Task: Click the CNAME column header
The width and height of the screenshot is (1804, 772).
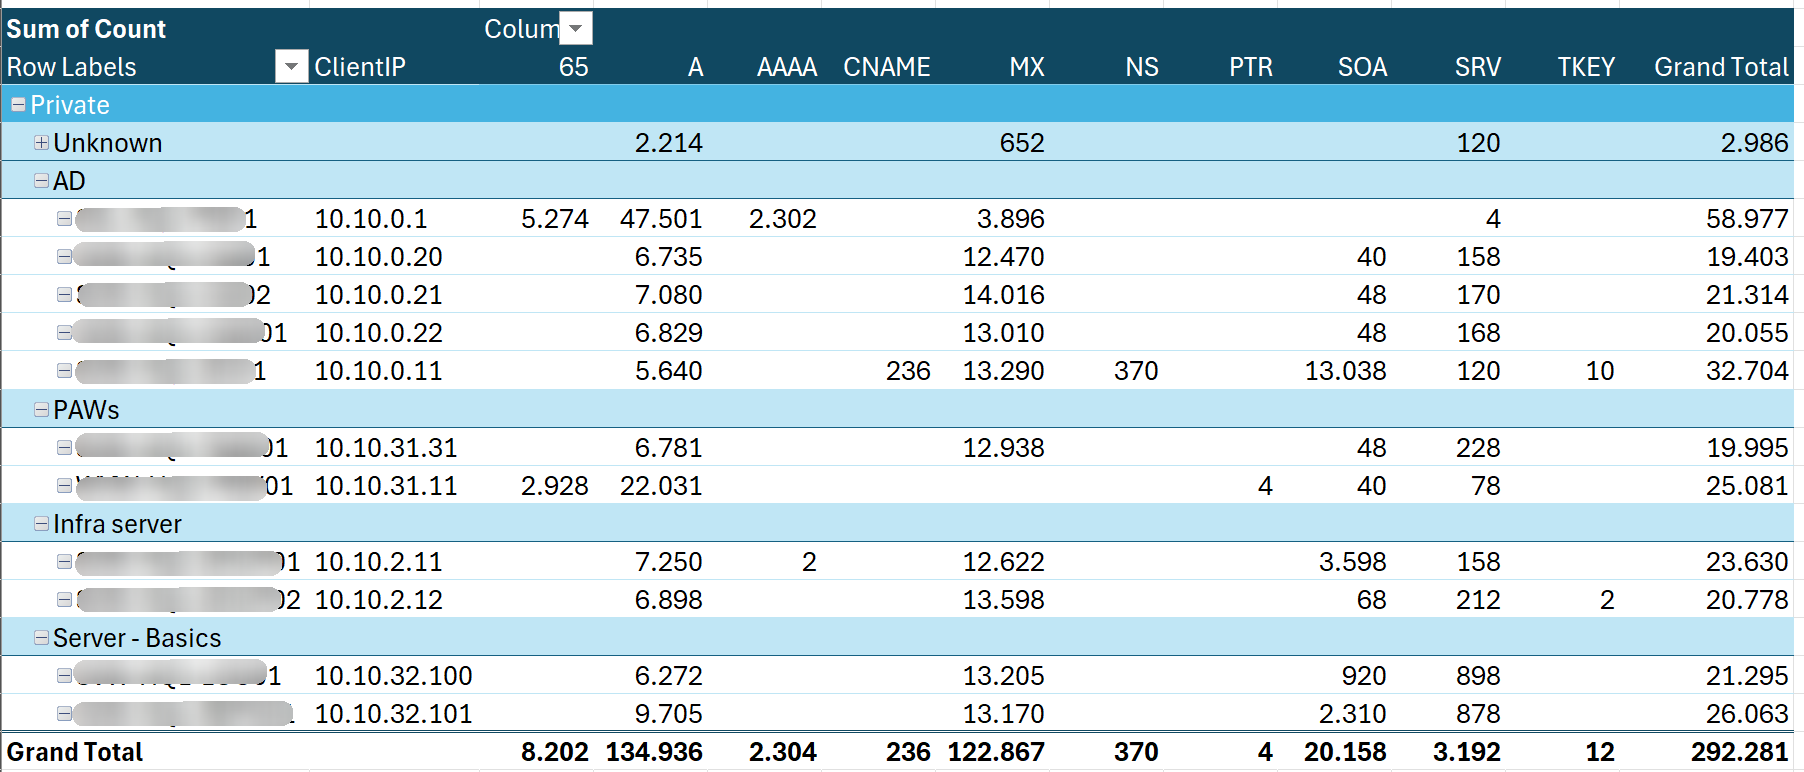Action: (886, 67)
